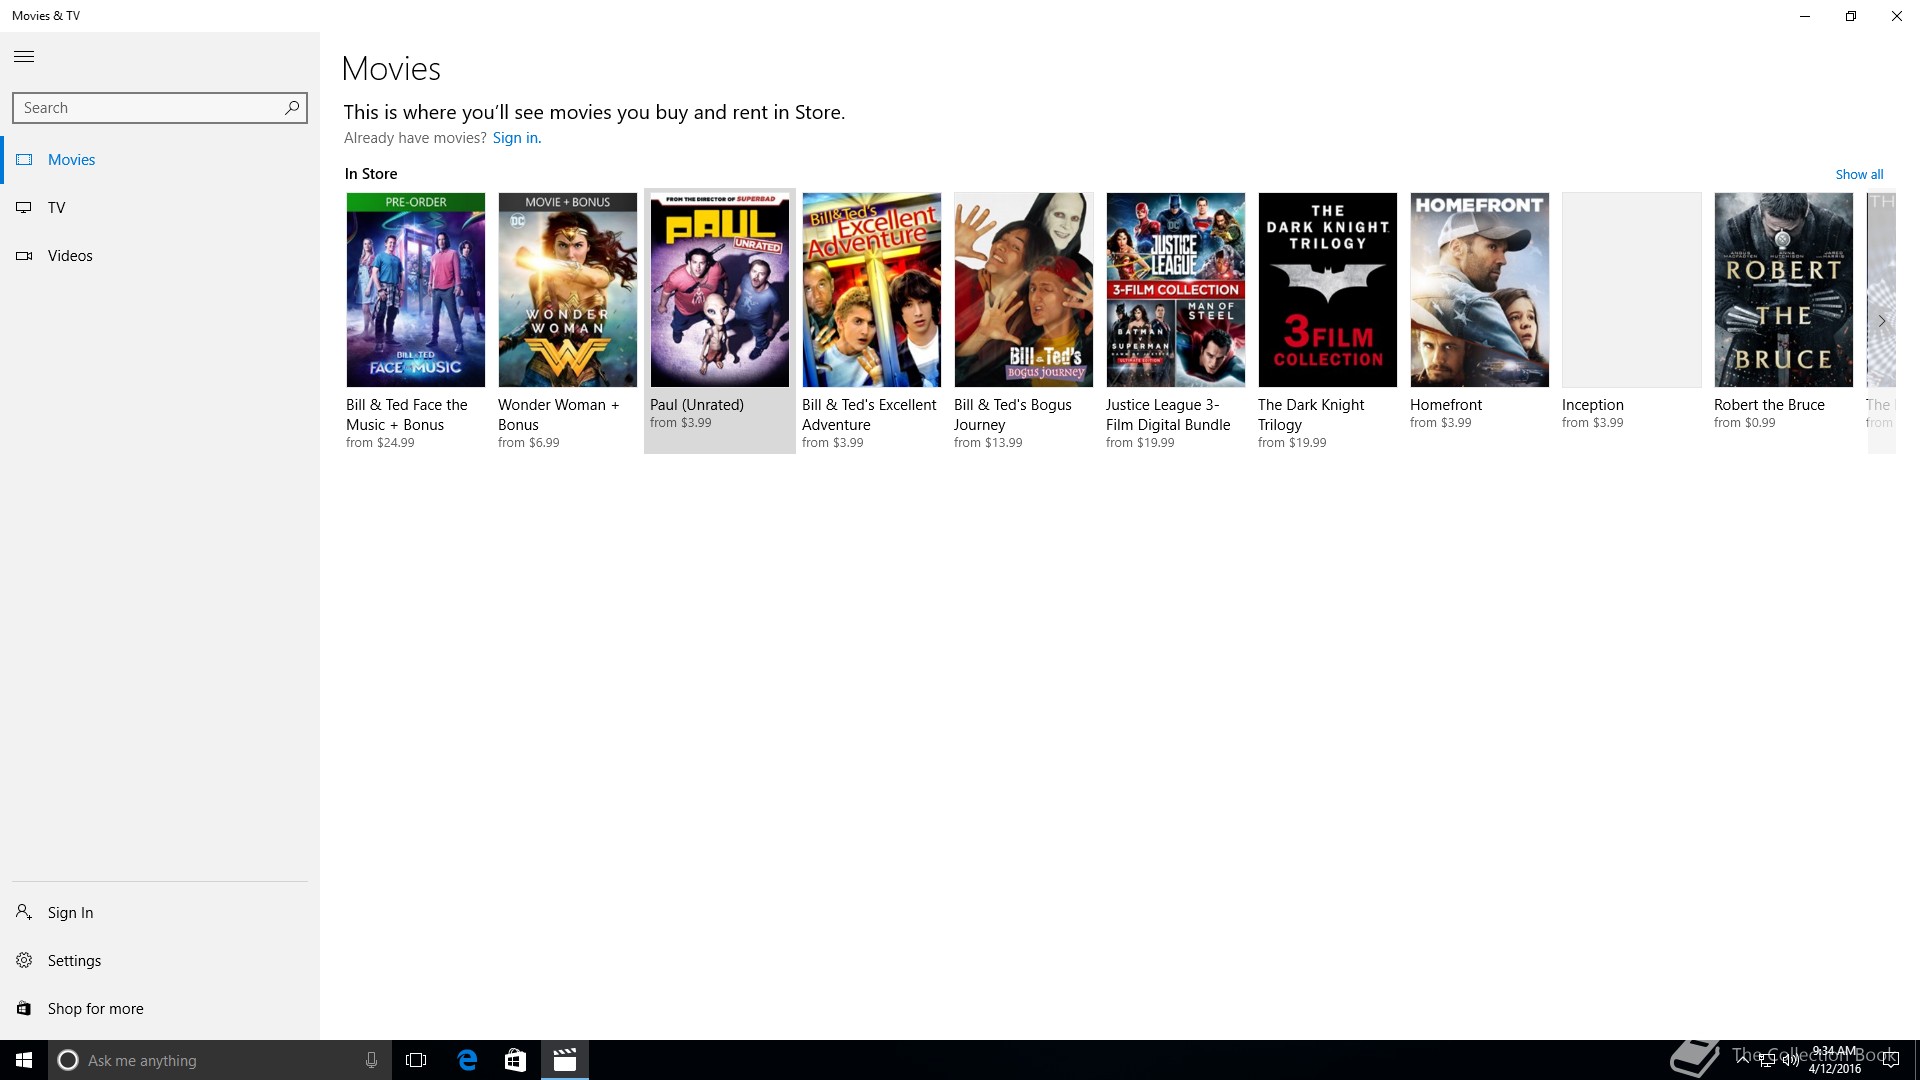The image size is (1920, 1080).
Task: Select Movies in the sidebar
Action: 160,160
